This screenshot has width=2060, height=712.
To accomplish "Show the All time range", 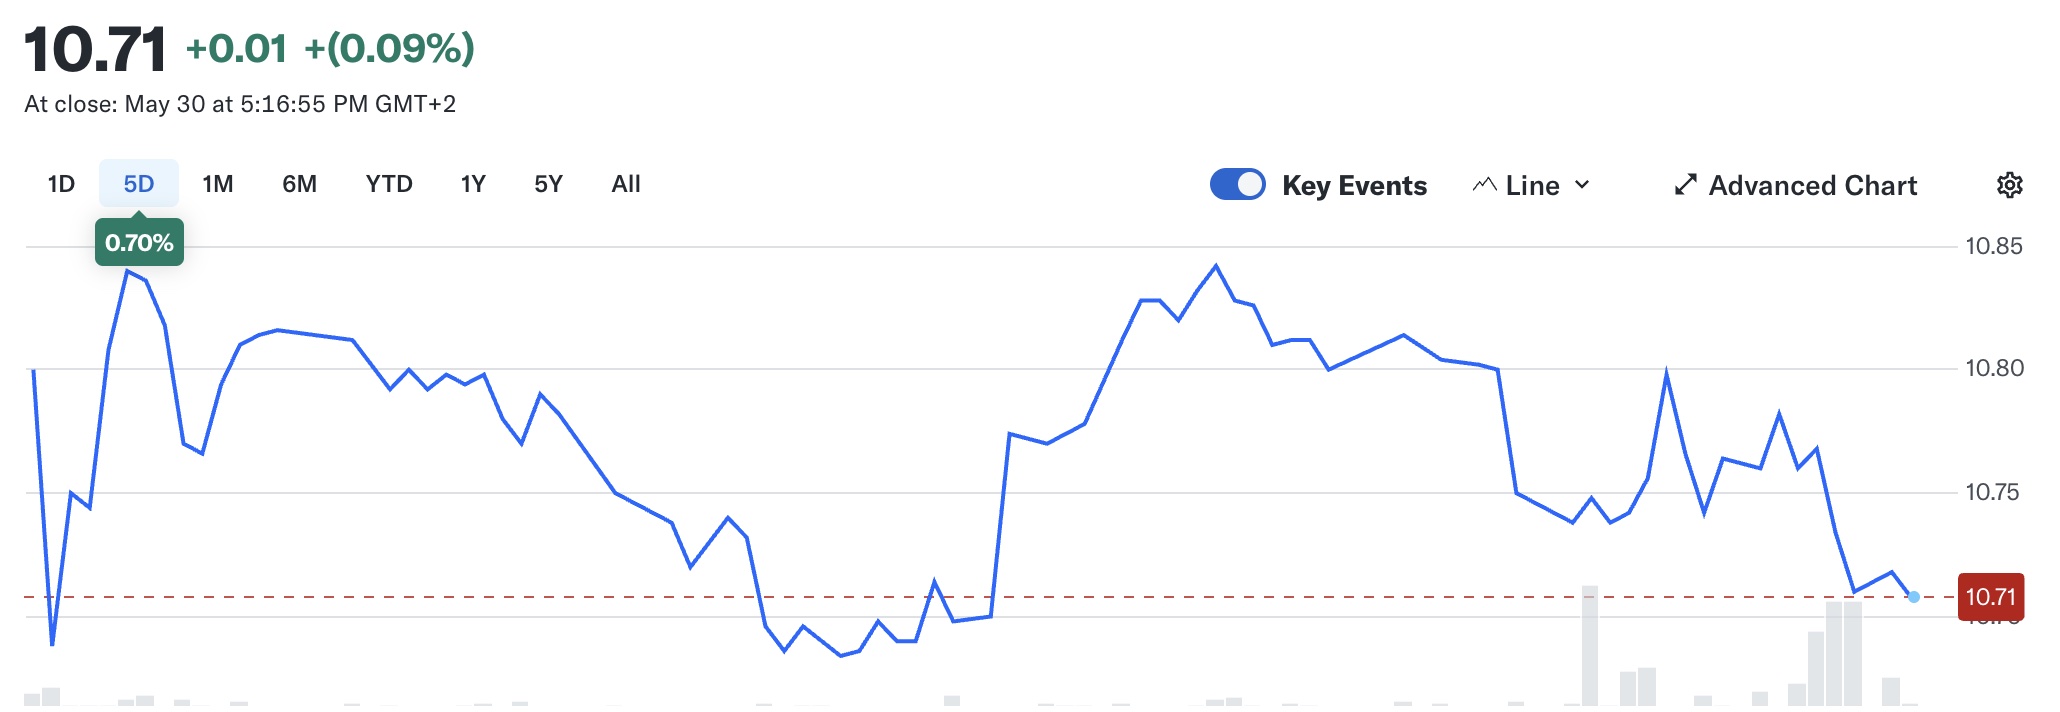I will 626,184.
